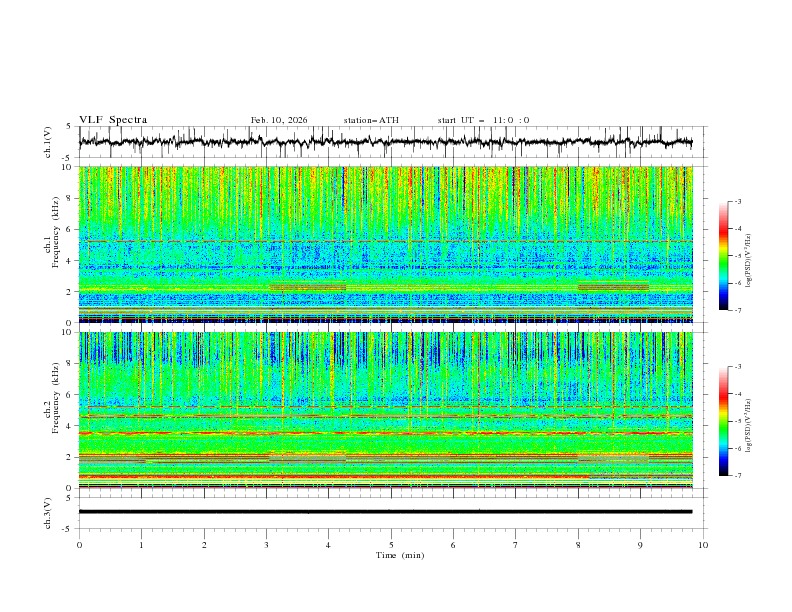Click the '-5' tick on ch.2 color bar
Image resolution: width=792 pixels, height=612 pixels.
tap(738, 421)
